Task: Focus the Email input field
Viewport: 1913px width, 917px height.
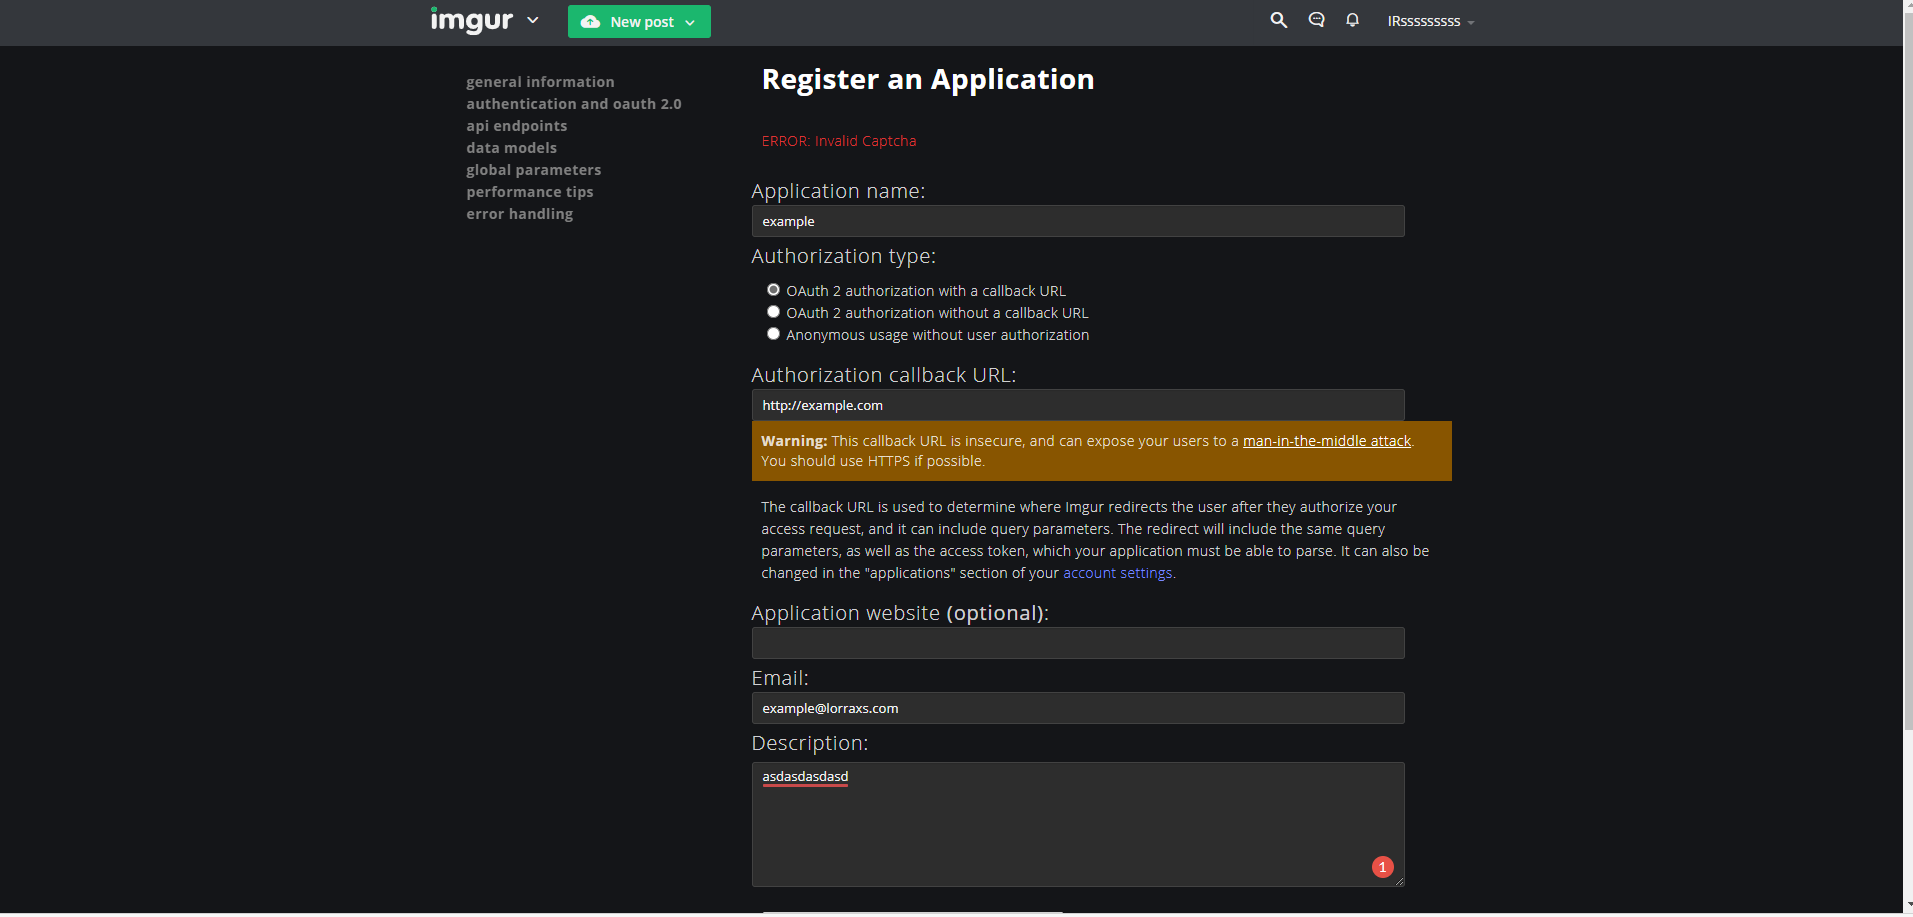Action: pos(1078,708)
